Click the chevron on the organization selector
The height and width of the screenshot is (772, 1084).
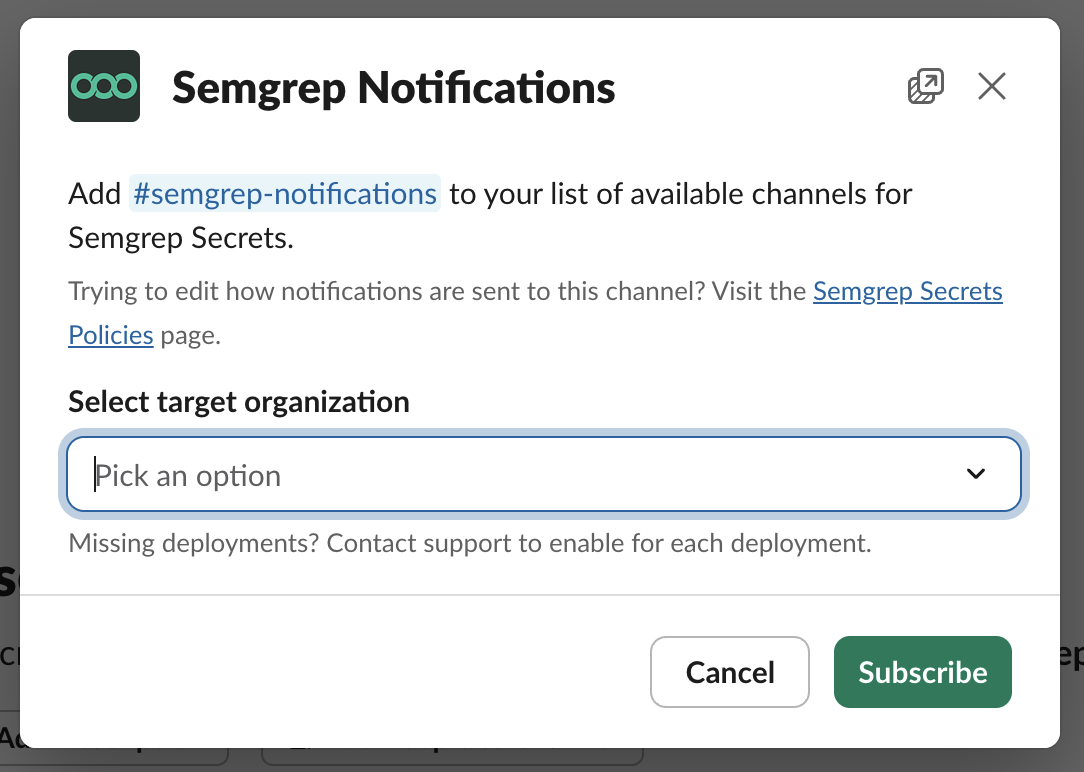pos(976,474)
